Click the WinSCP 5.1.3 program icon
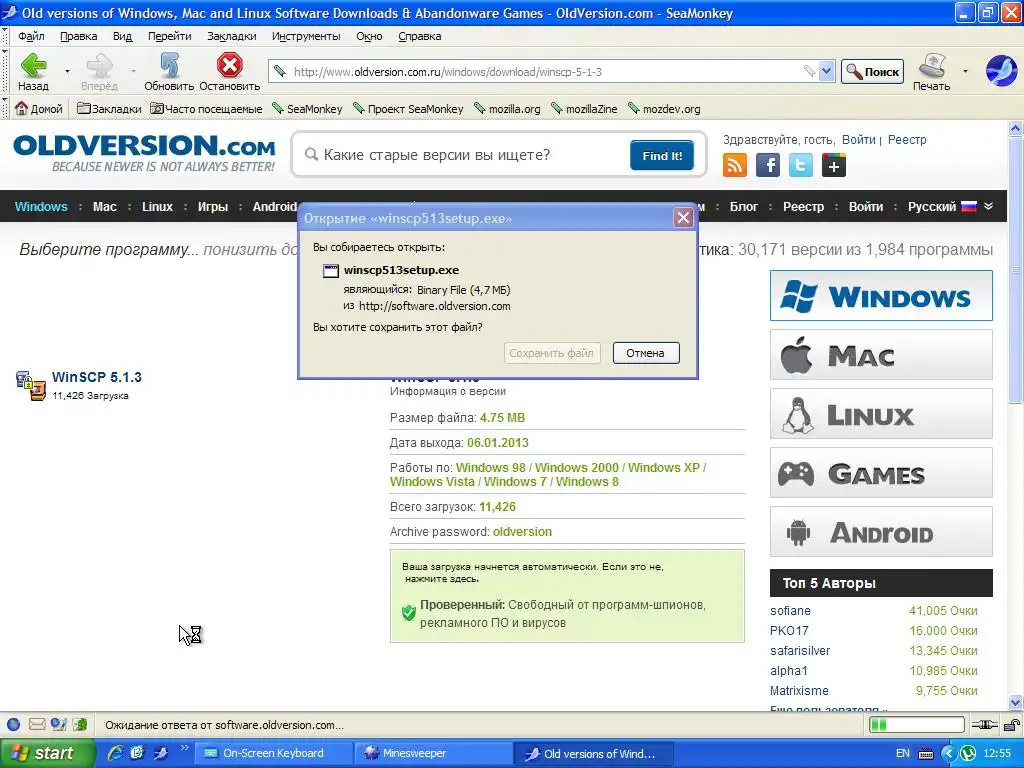1024x768 pixels. click(x=31, y=385)
